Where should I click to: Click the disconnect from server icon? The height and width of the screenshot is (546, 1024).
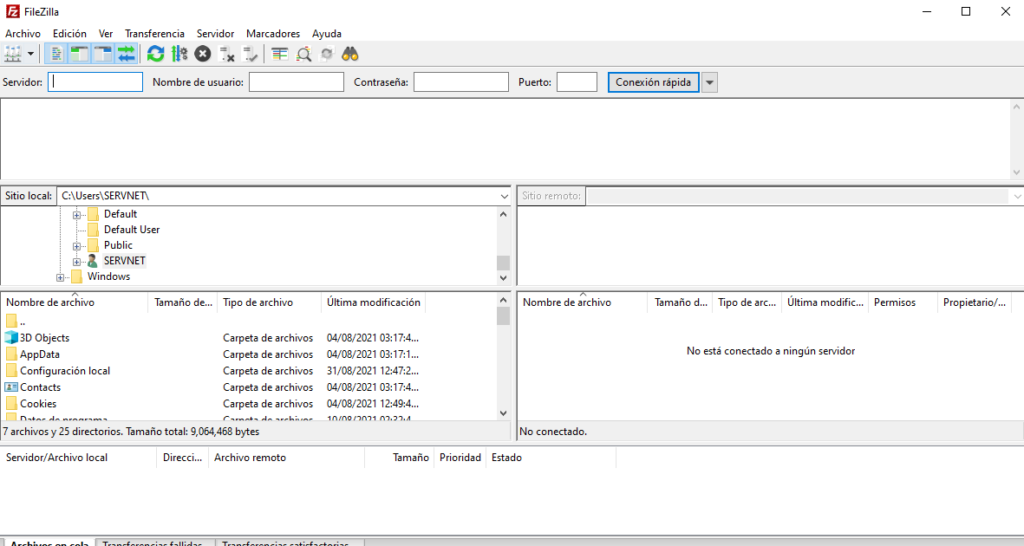(x=227, y=53)
